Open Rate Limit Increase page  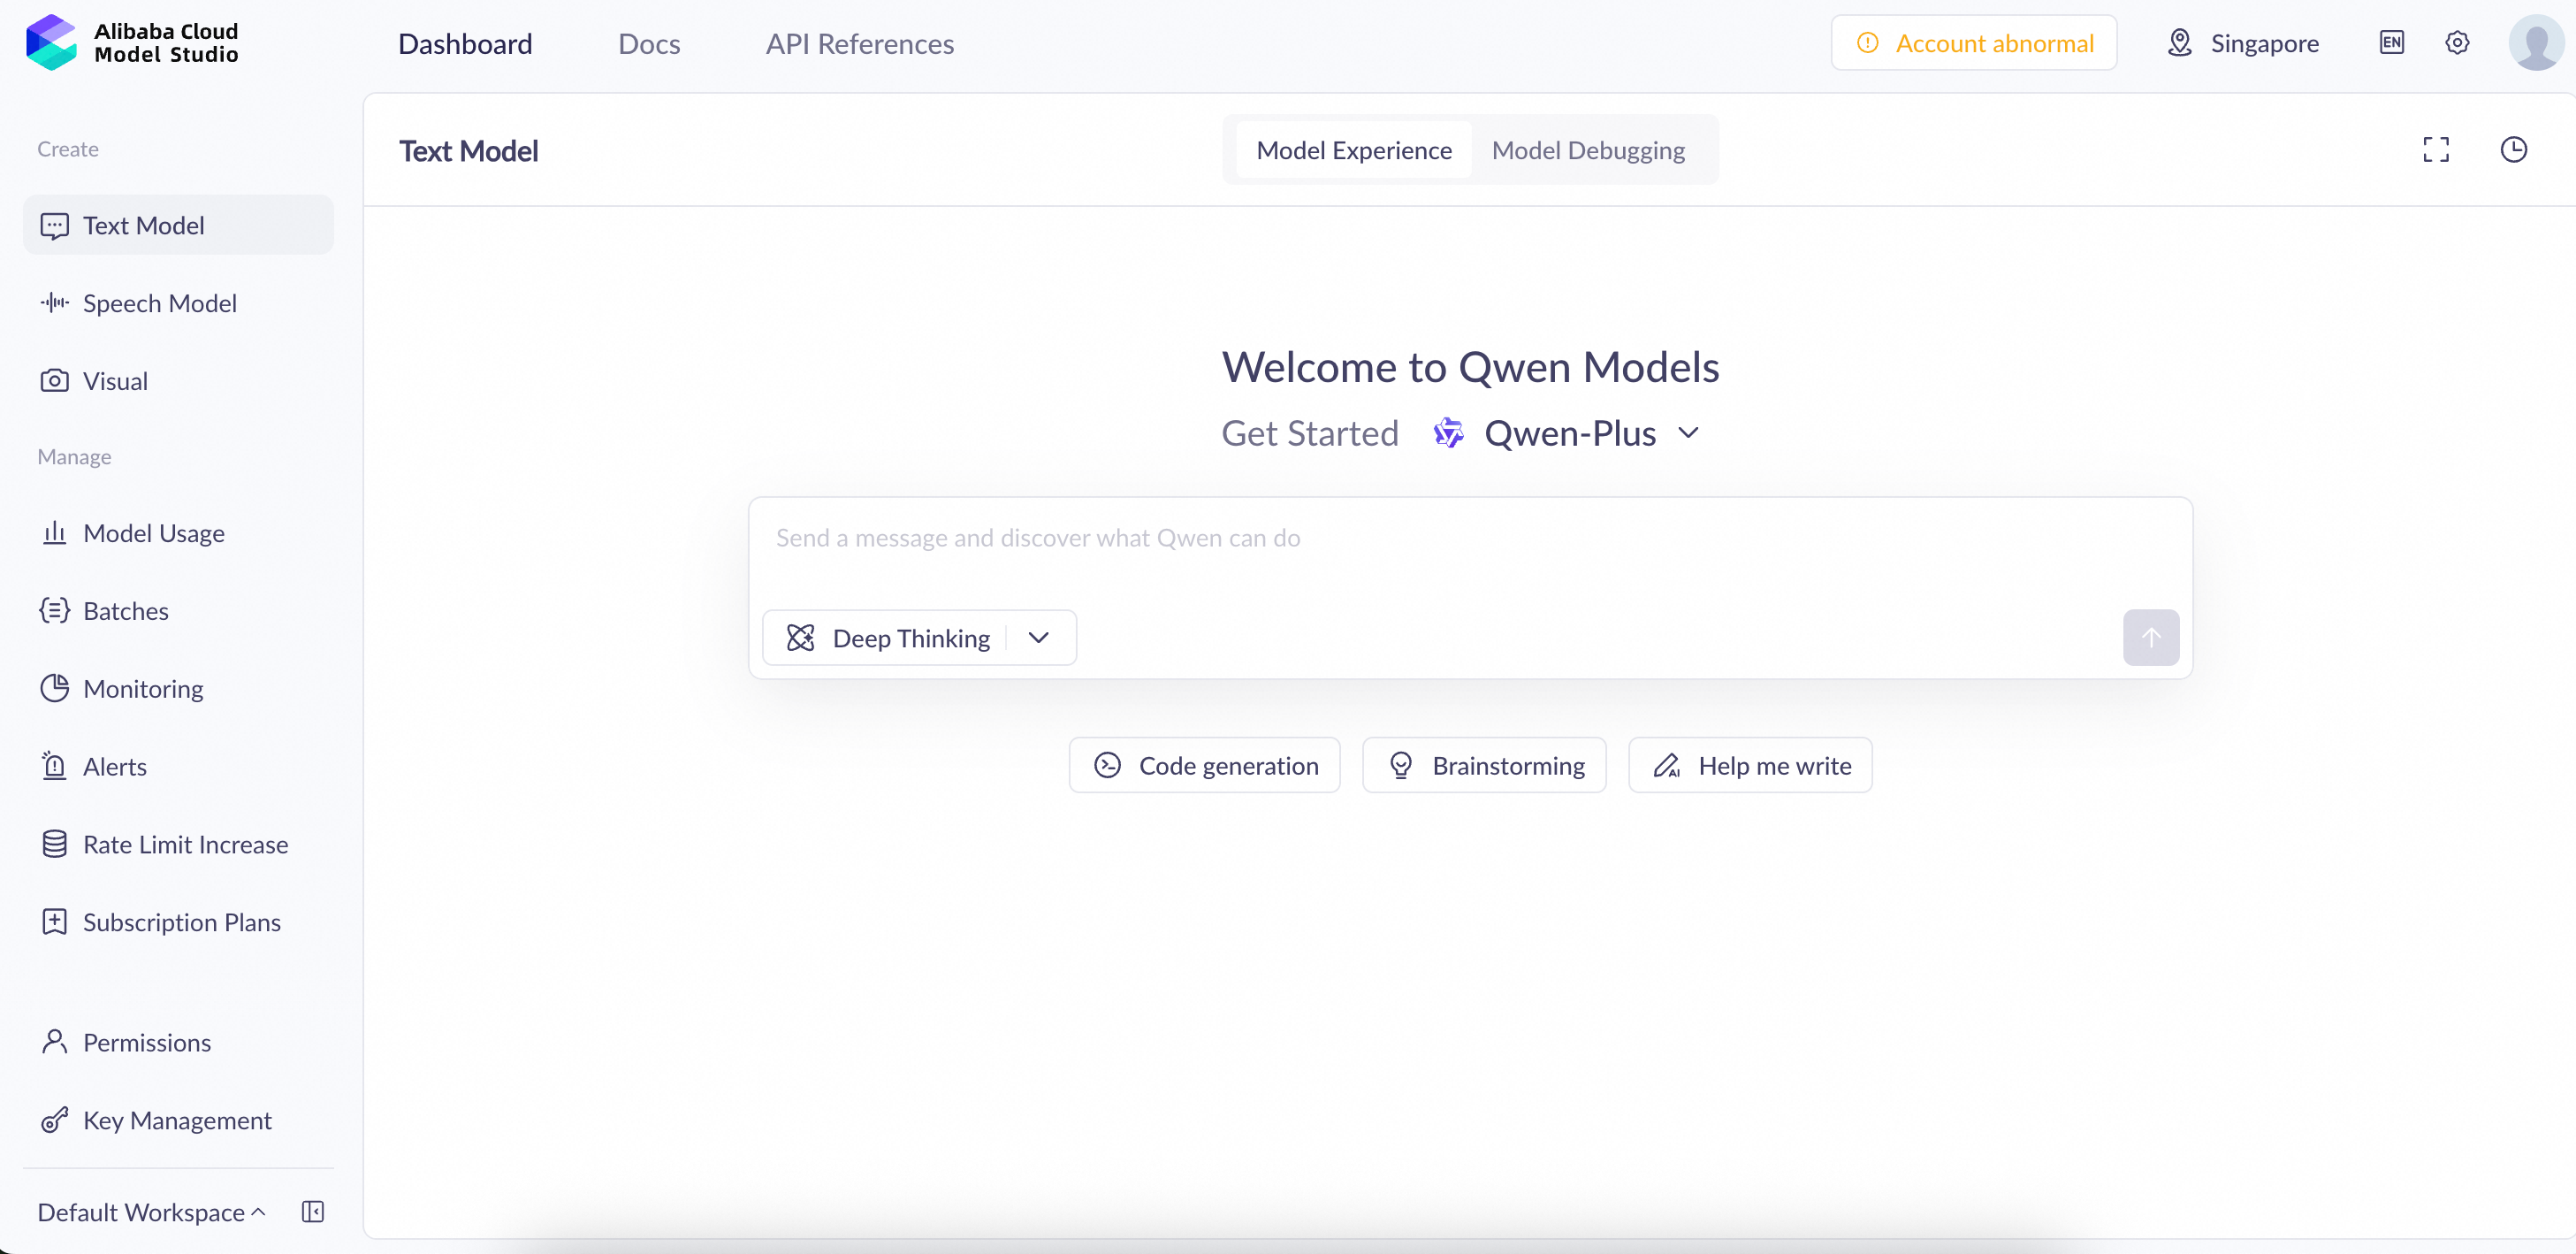178,845
